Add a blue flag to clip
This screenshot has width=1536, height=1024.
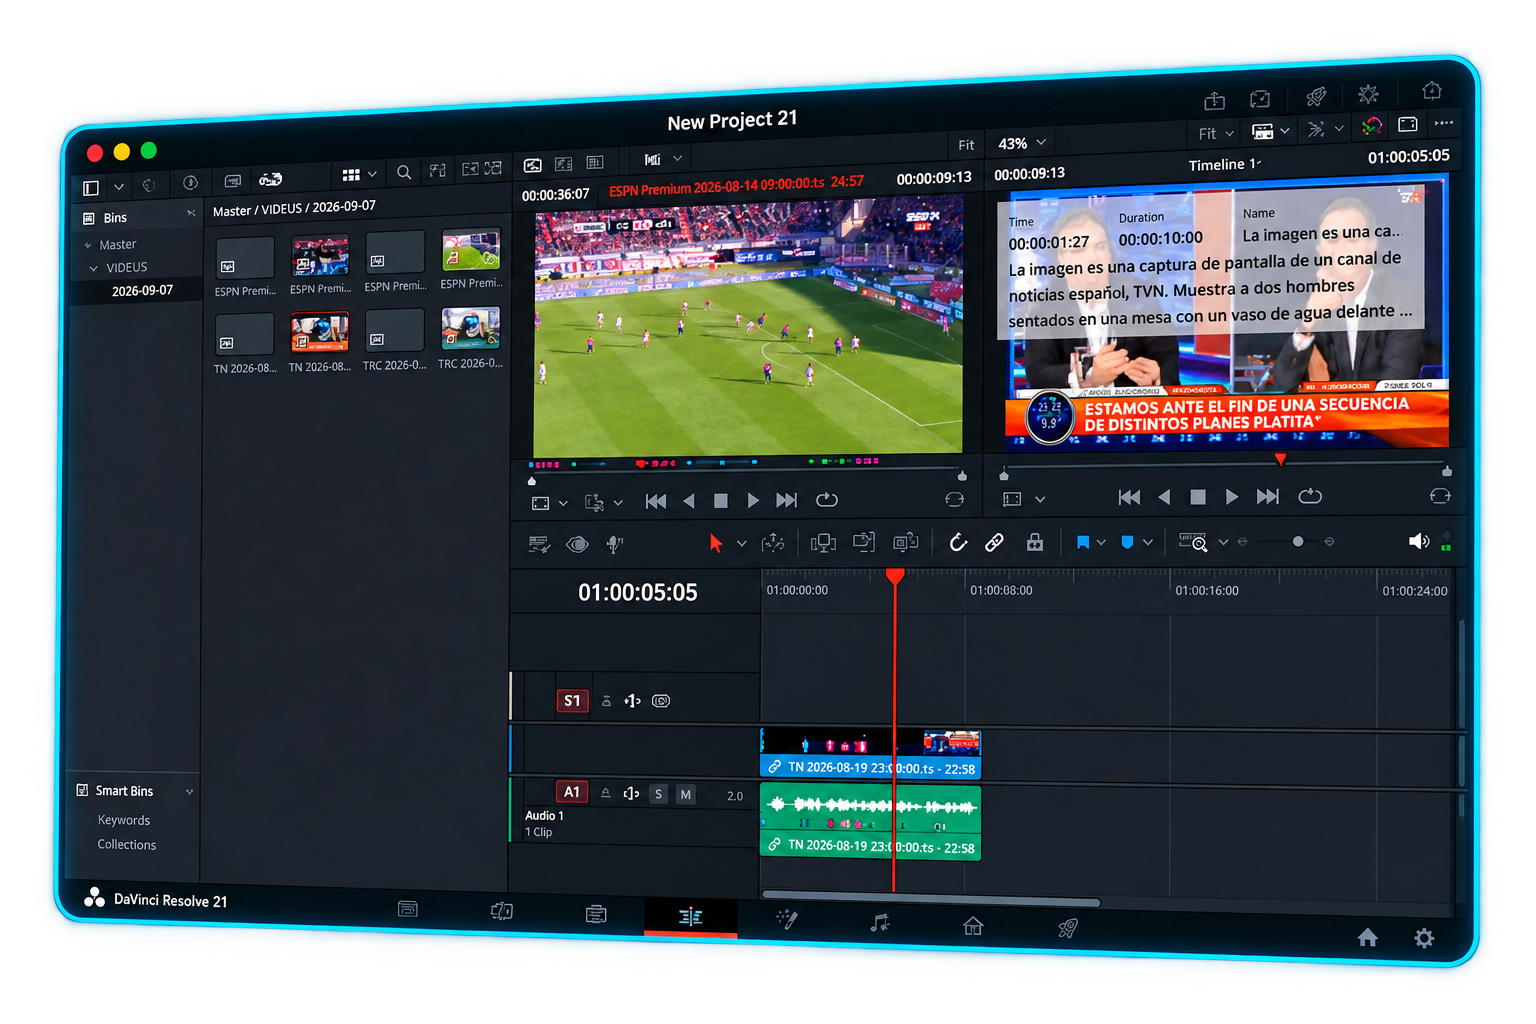coord(1082,542)
